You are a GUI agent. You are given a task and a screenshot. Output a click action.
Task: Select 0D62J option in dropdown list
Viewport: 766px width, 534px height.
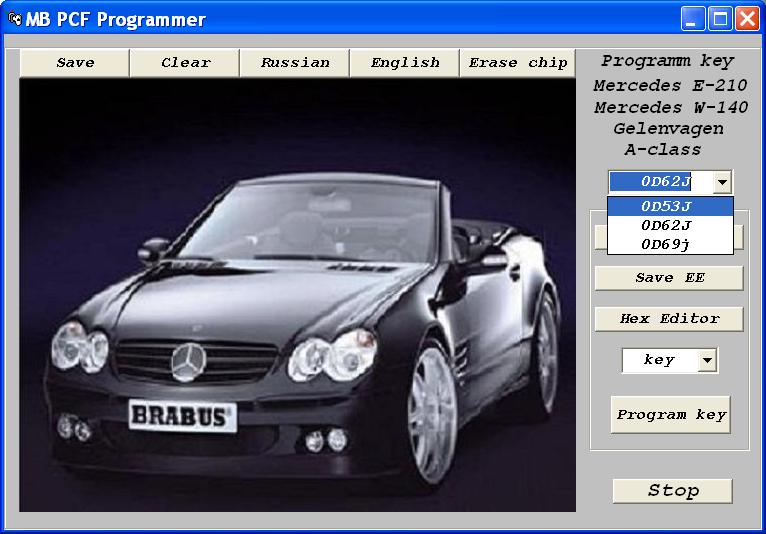pos(670,225)
